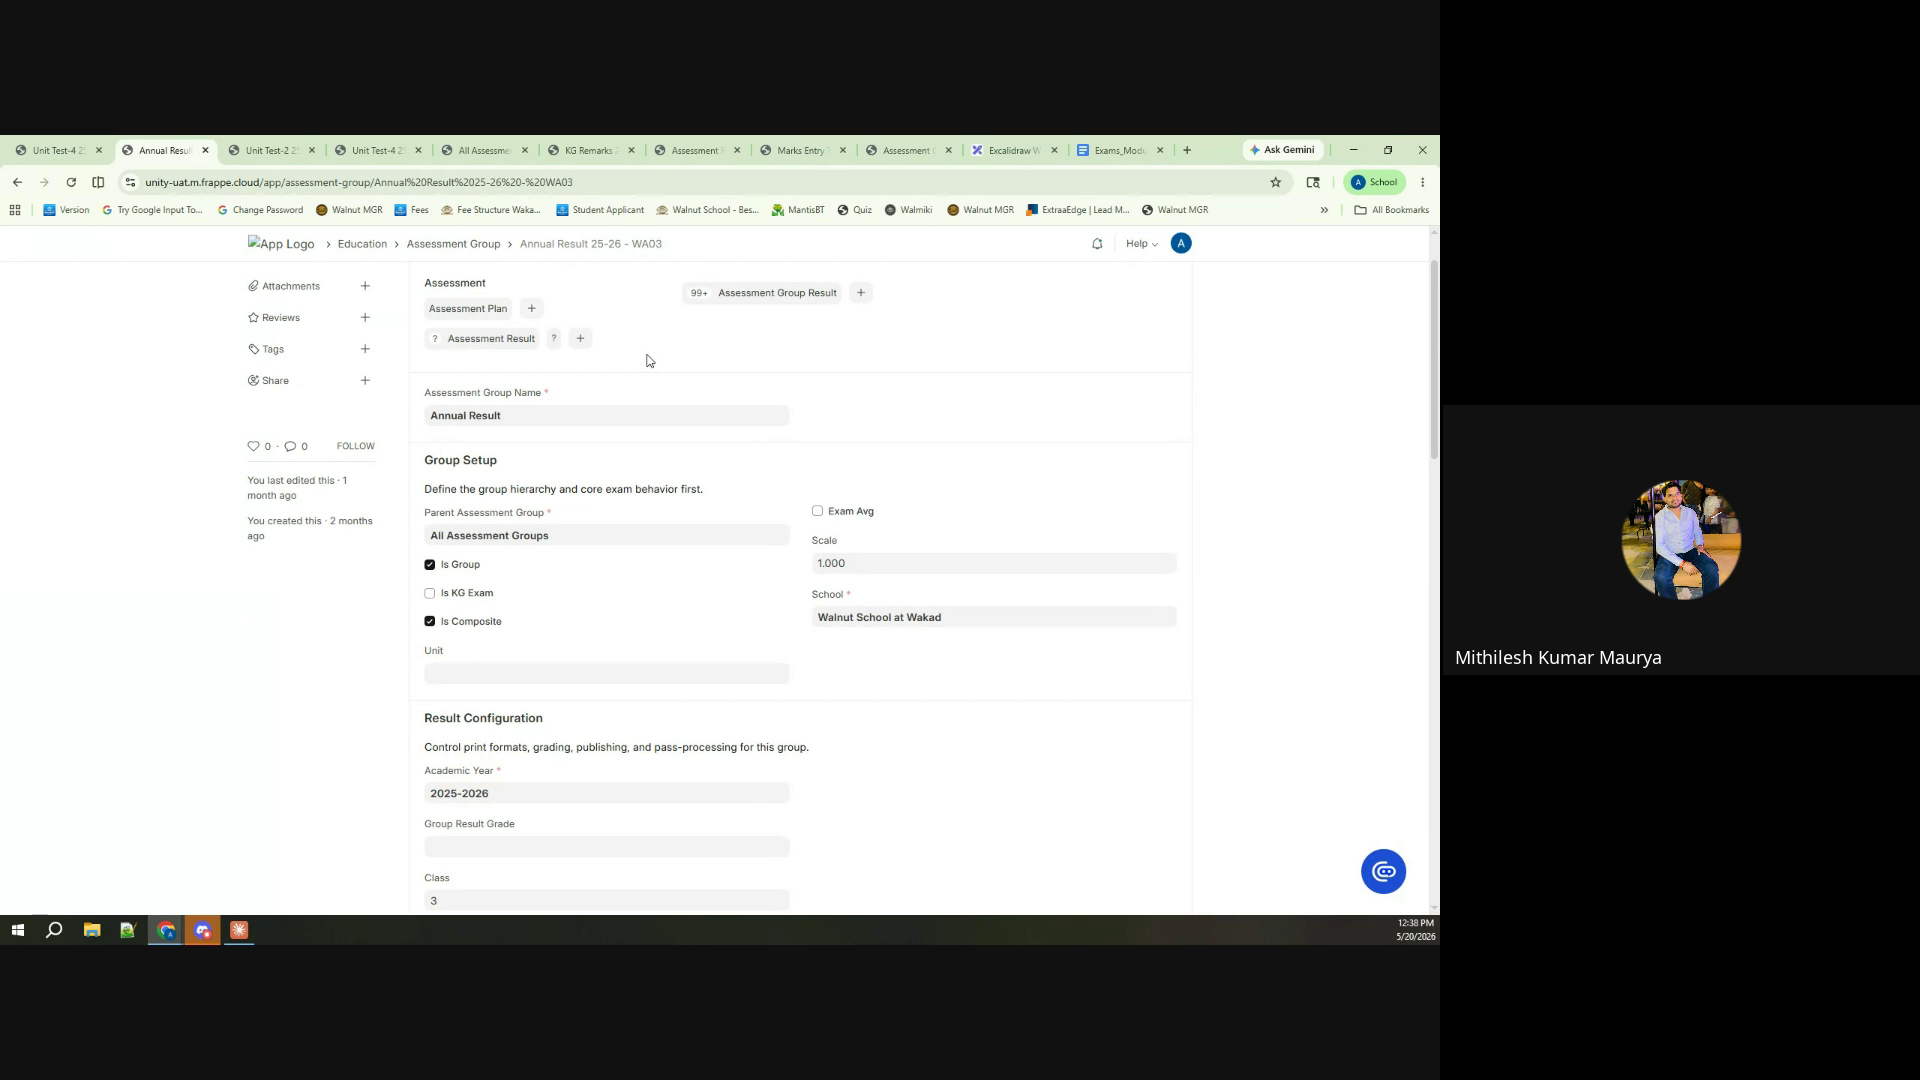Add a new attachment with plus icon
Viewport: 1920px width, 1080px height.
click(x=365, y=286)
